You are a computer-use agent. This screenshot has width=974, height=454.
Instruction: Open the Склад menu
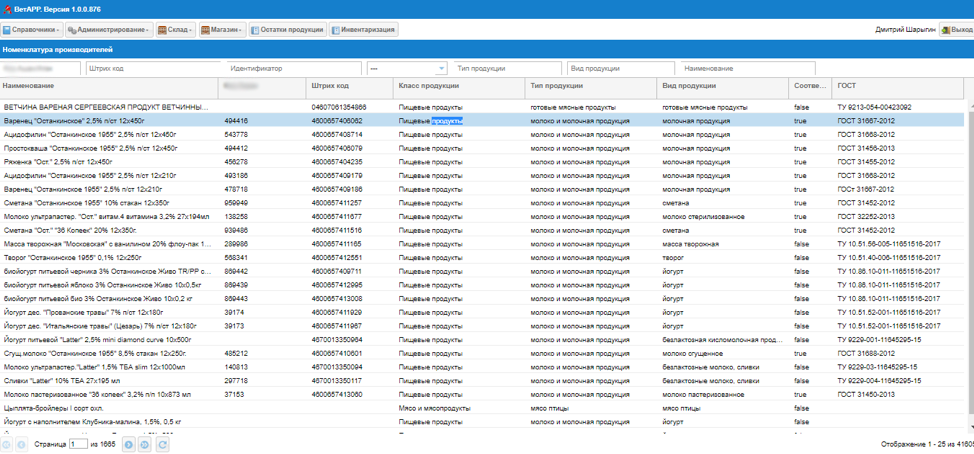point(175,30)
